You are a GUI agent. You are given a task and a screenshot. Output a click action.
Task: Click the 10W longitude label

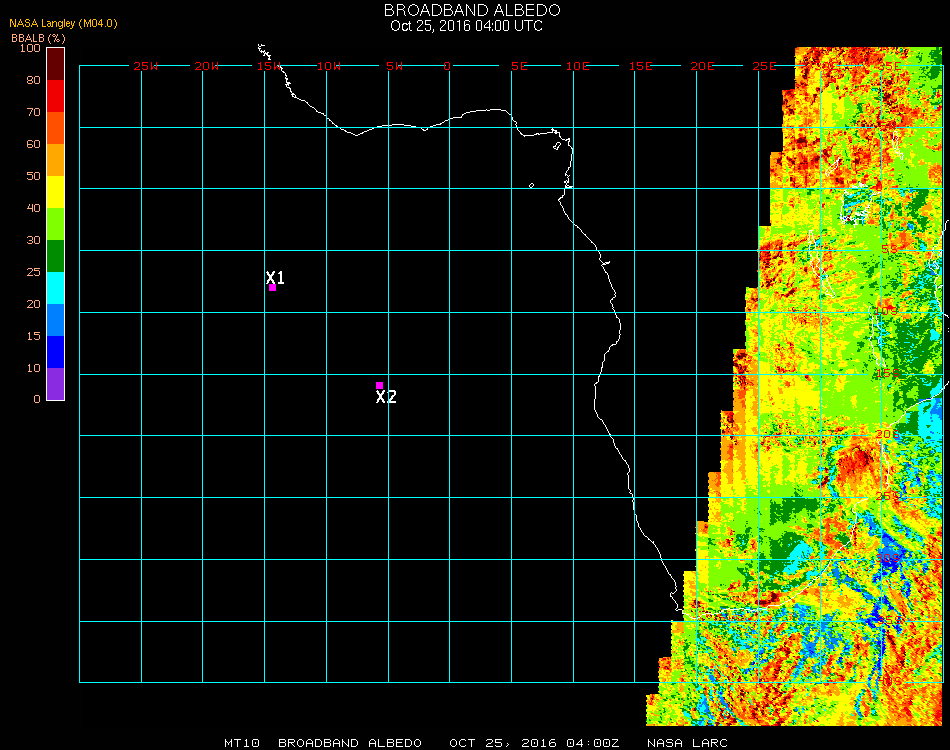point(329,66)
